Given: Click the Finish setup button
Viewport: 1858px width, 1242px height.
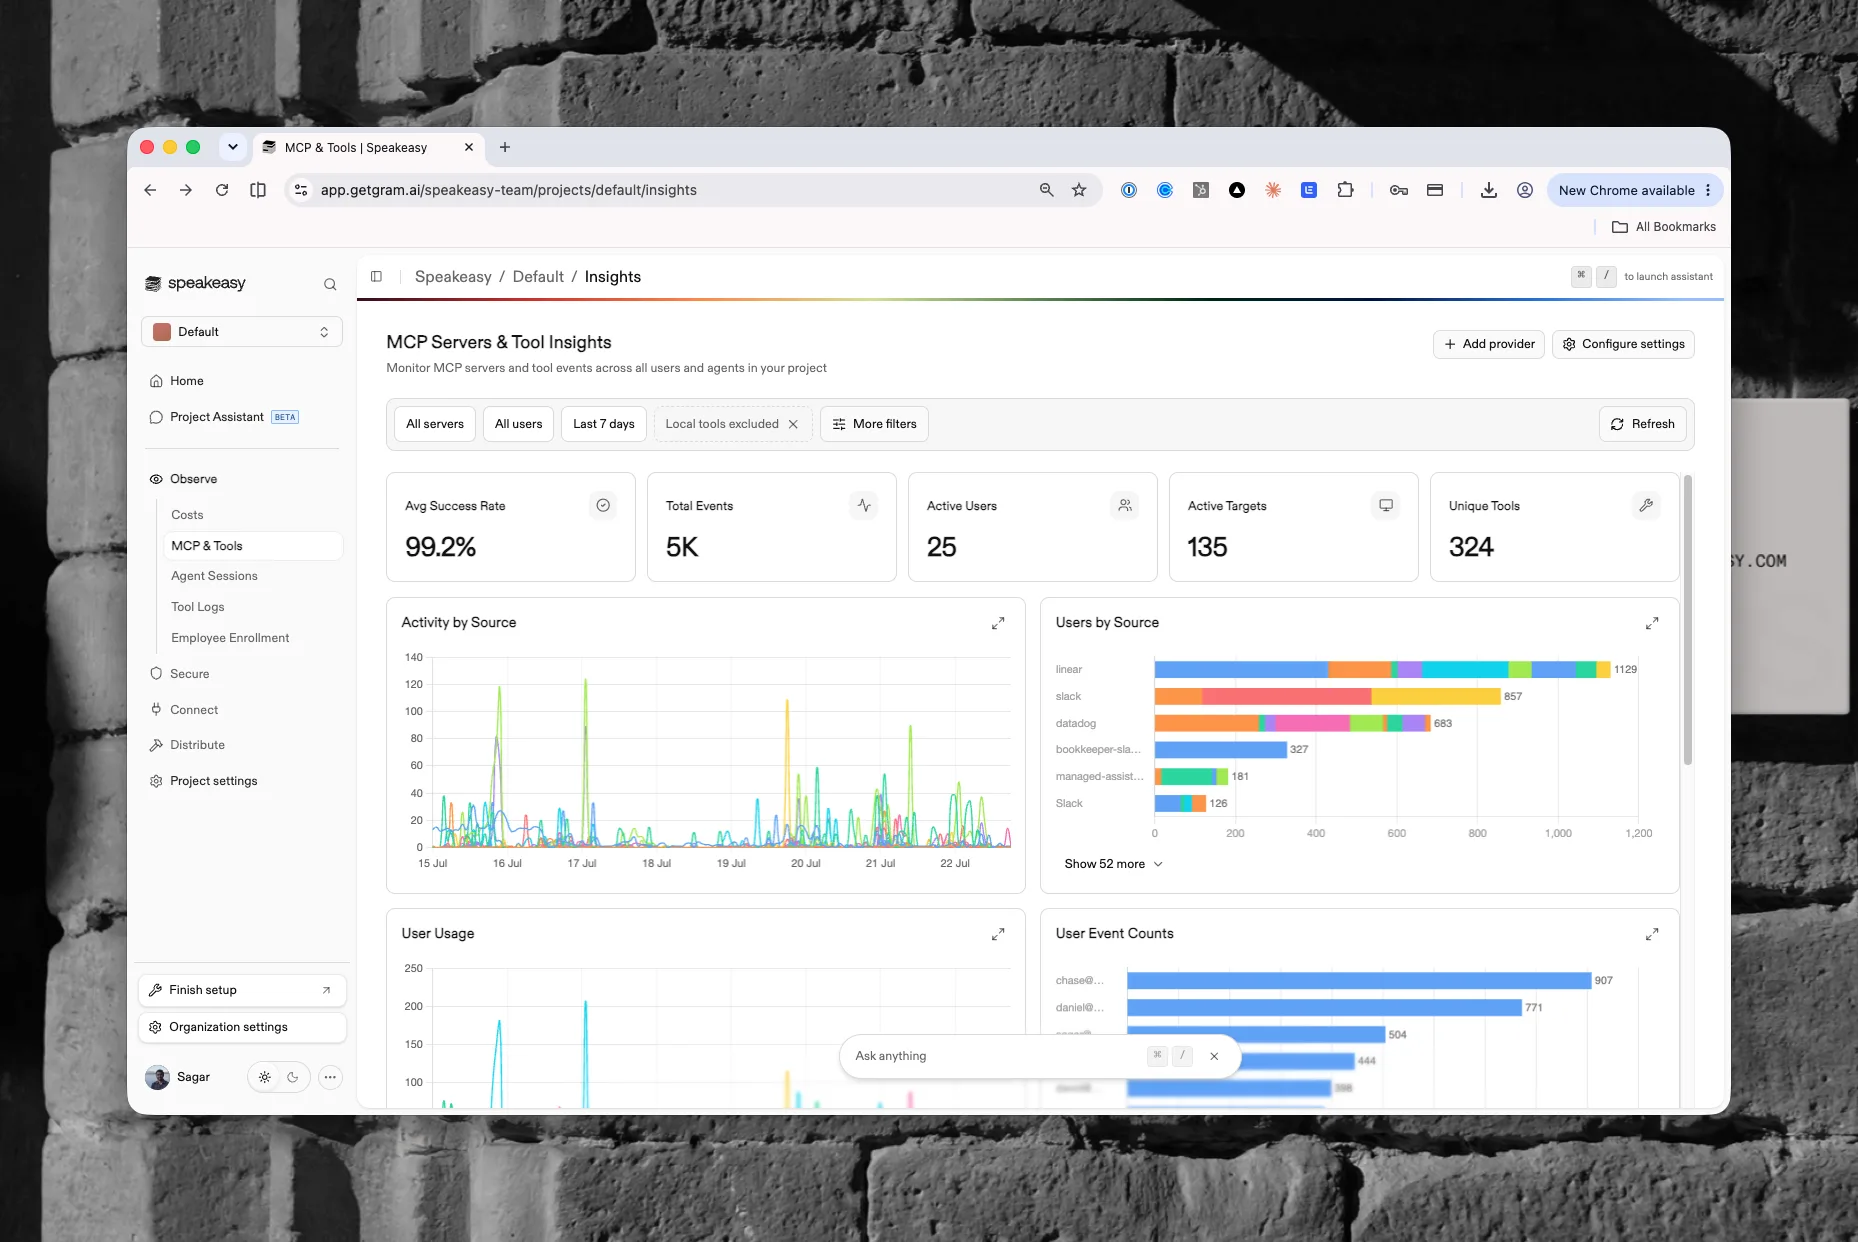Looking at the screenshot, I should pyautogui.click(x=242, y=990).
